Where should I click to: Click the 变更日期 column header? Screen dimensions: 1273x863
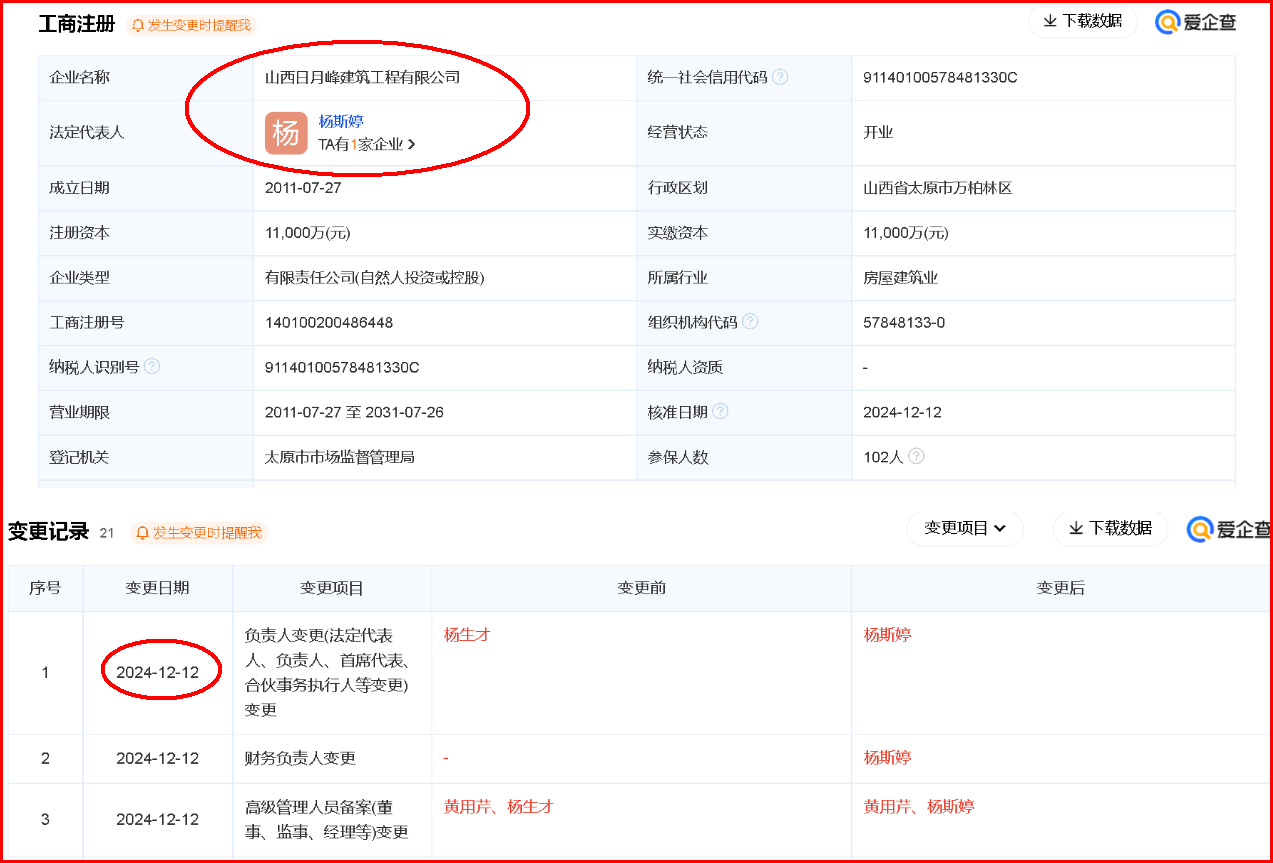[x=157, y=588]
